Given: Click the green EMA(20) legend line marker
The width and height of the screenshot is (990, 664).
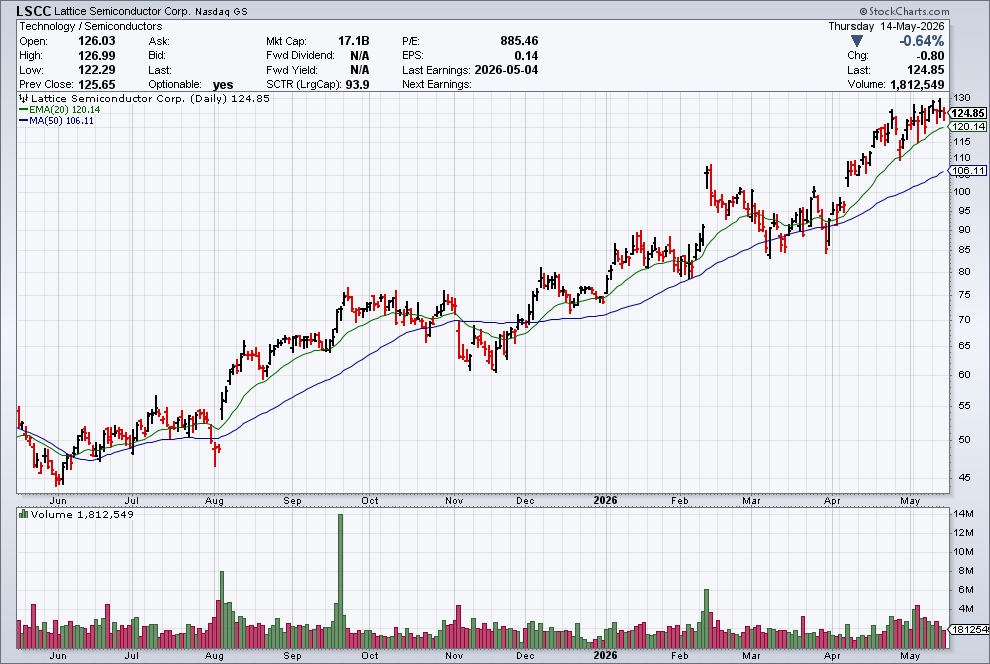Looking at the screenshot, I should pyautogui.click(x=23, y=110).
